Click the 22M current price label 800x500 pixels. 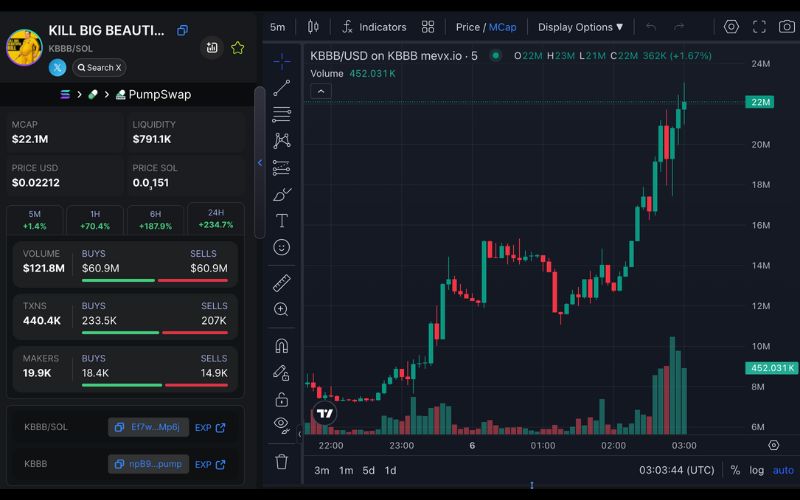tap(760, 102)
